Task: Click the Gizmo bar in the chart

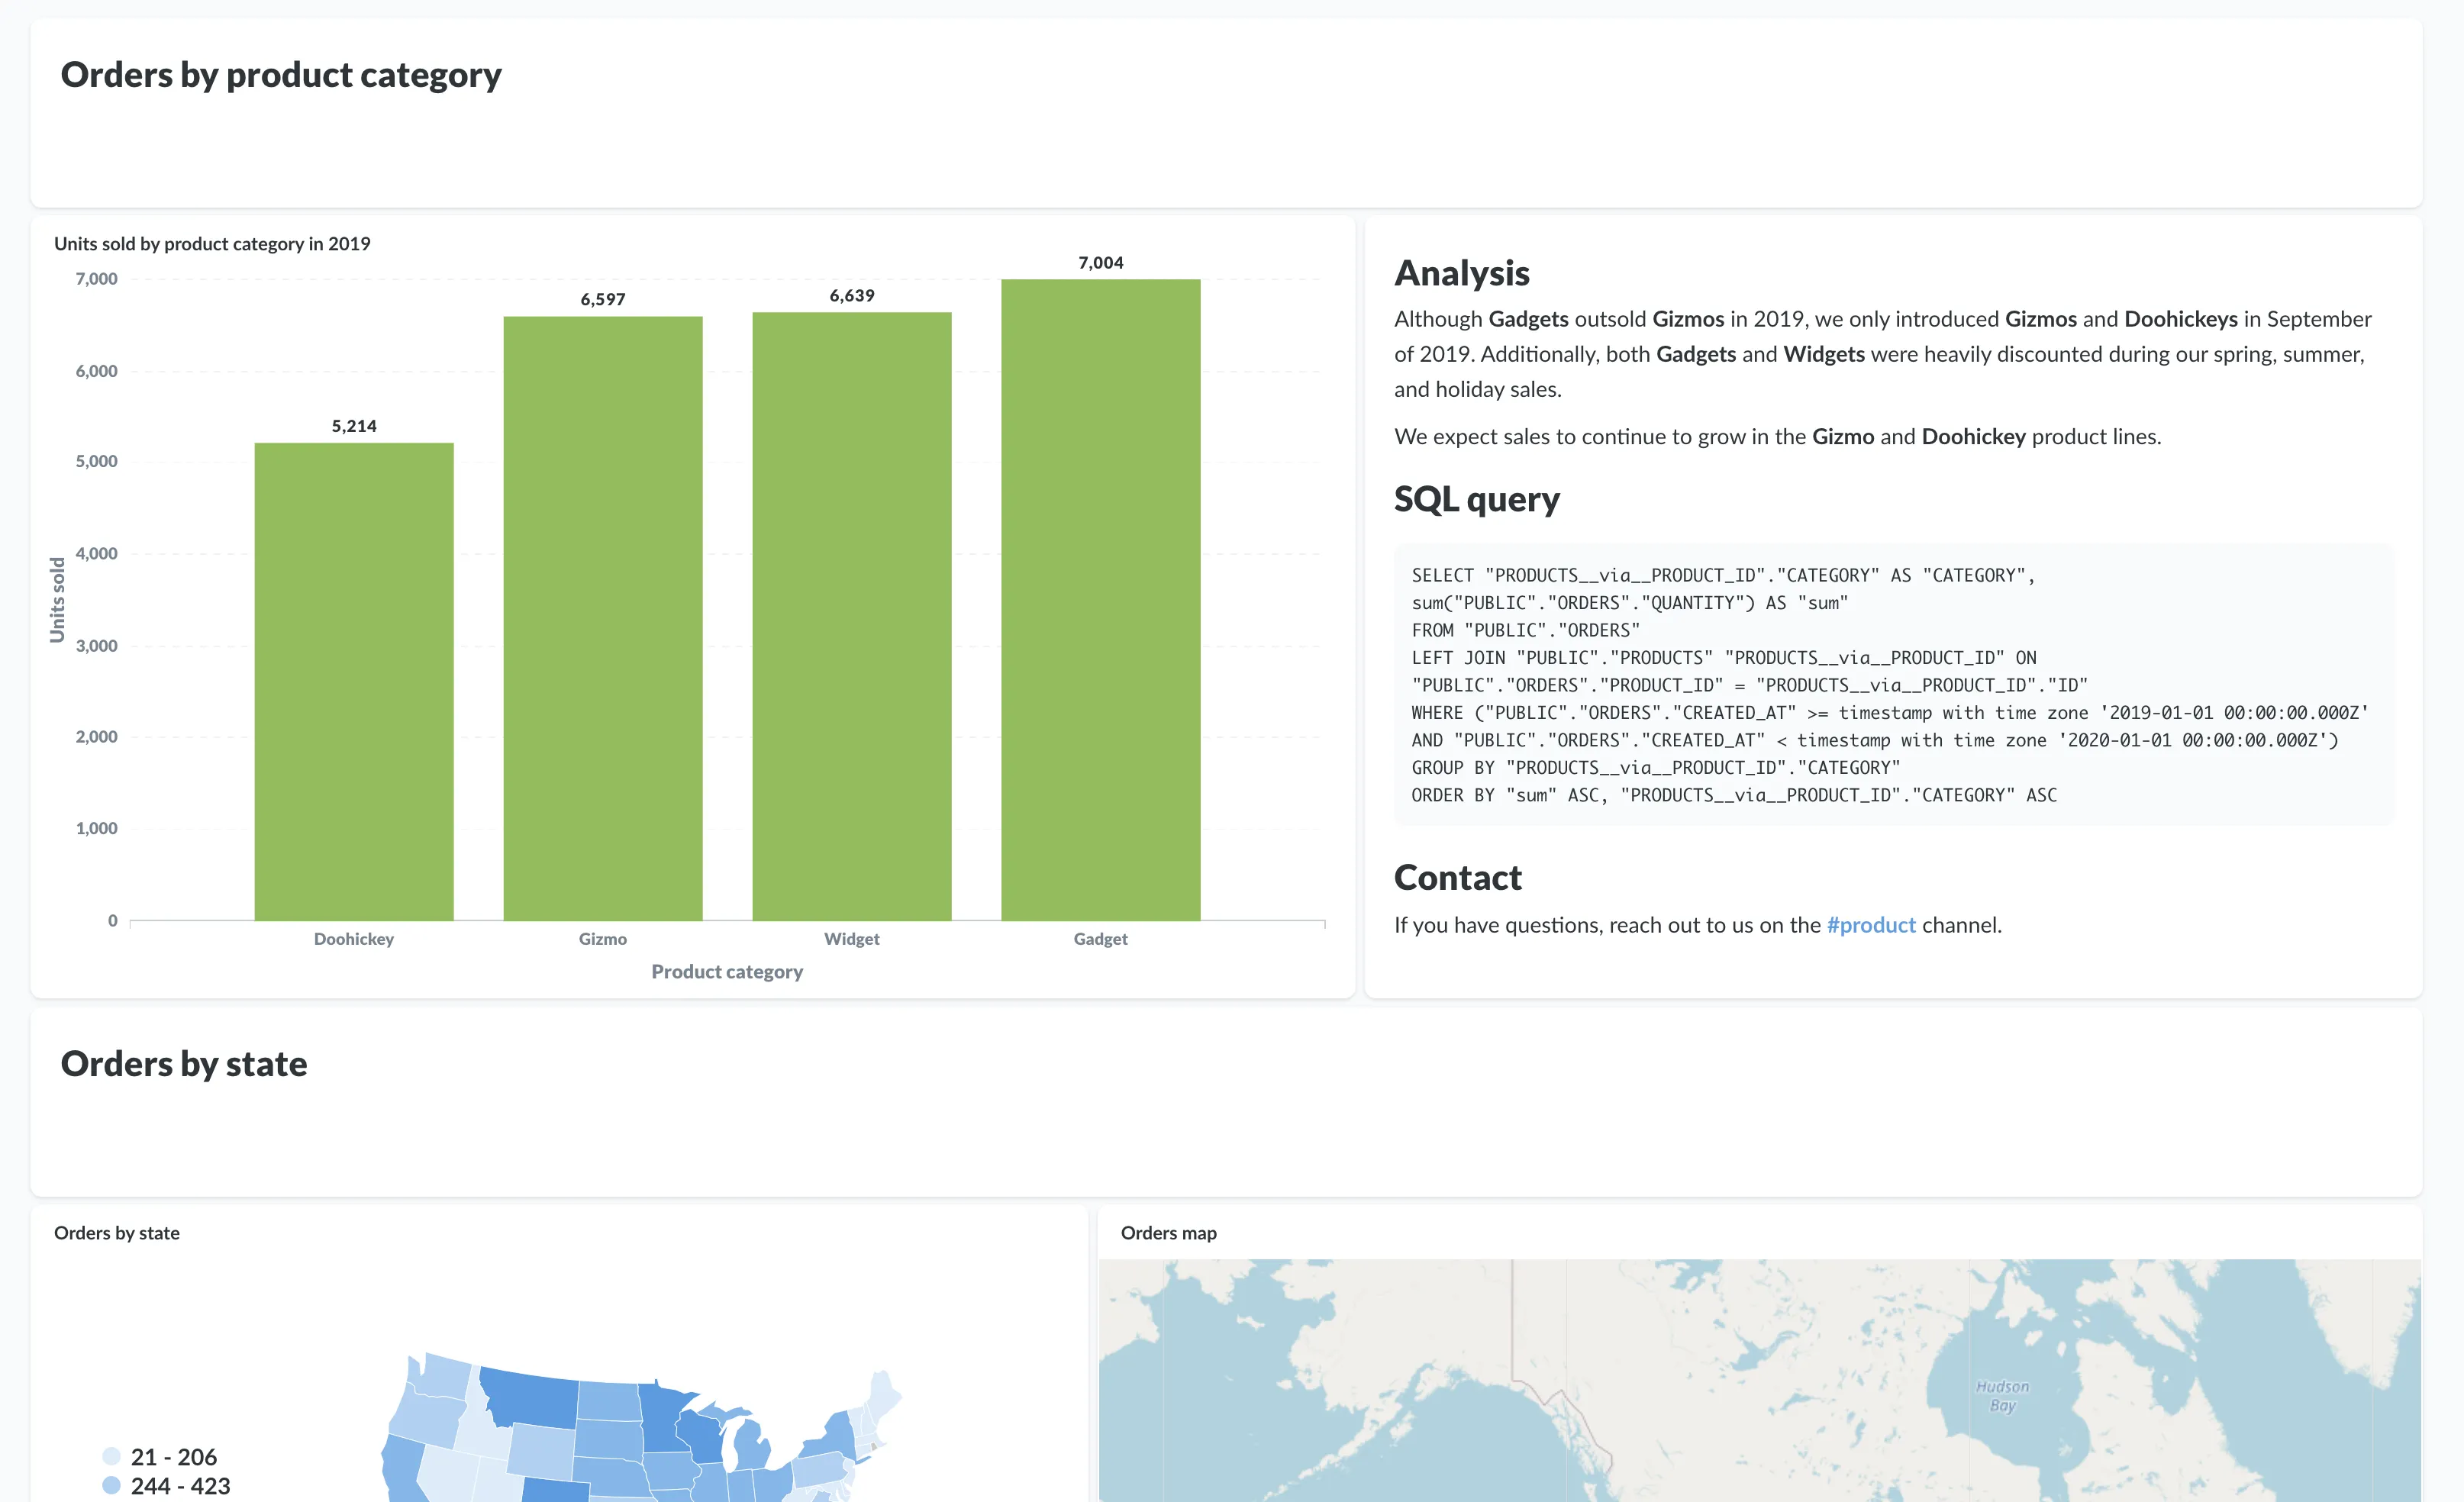Action: click(603, 618)
